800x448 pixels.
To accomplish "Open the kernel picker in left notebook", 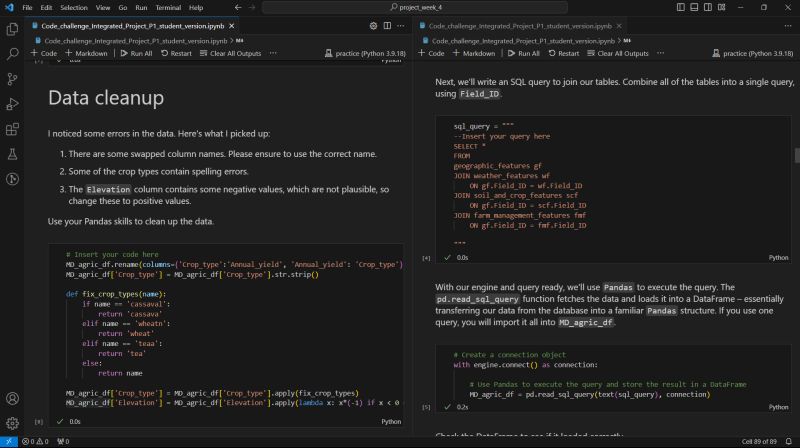I will 364,53.
